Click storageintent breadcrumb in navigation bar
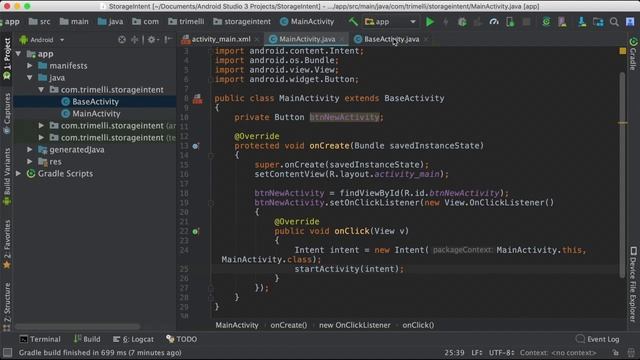Image resolution: width=640 pixels, height=360 pixels. pos(242,22)
